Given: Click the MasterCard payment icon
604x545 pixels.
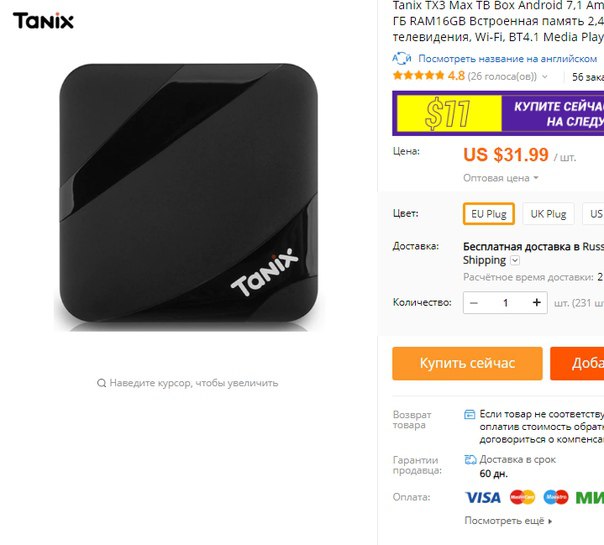Looking at the screenshot, I should [x=522, y=497].
